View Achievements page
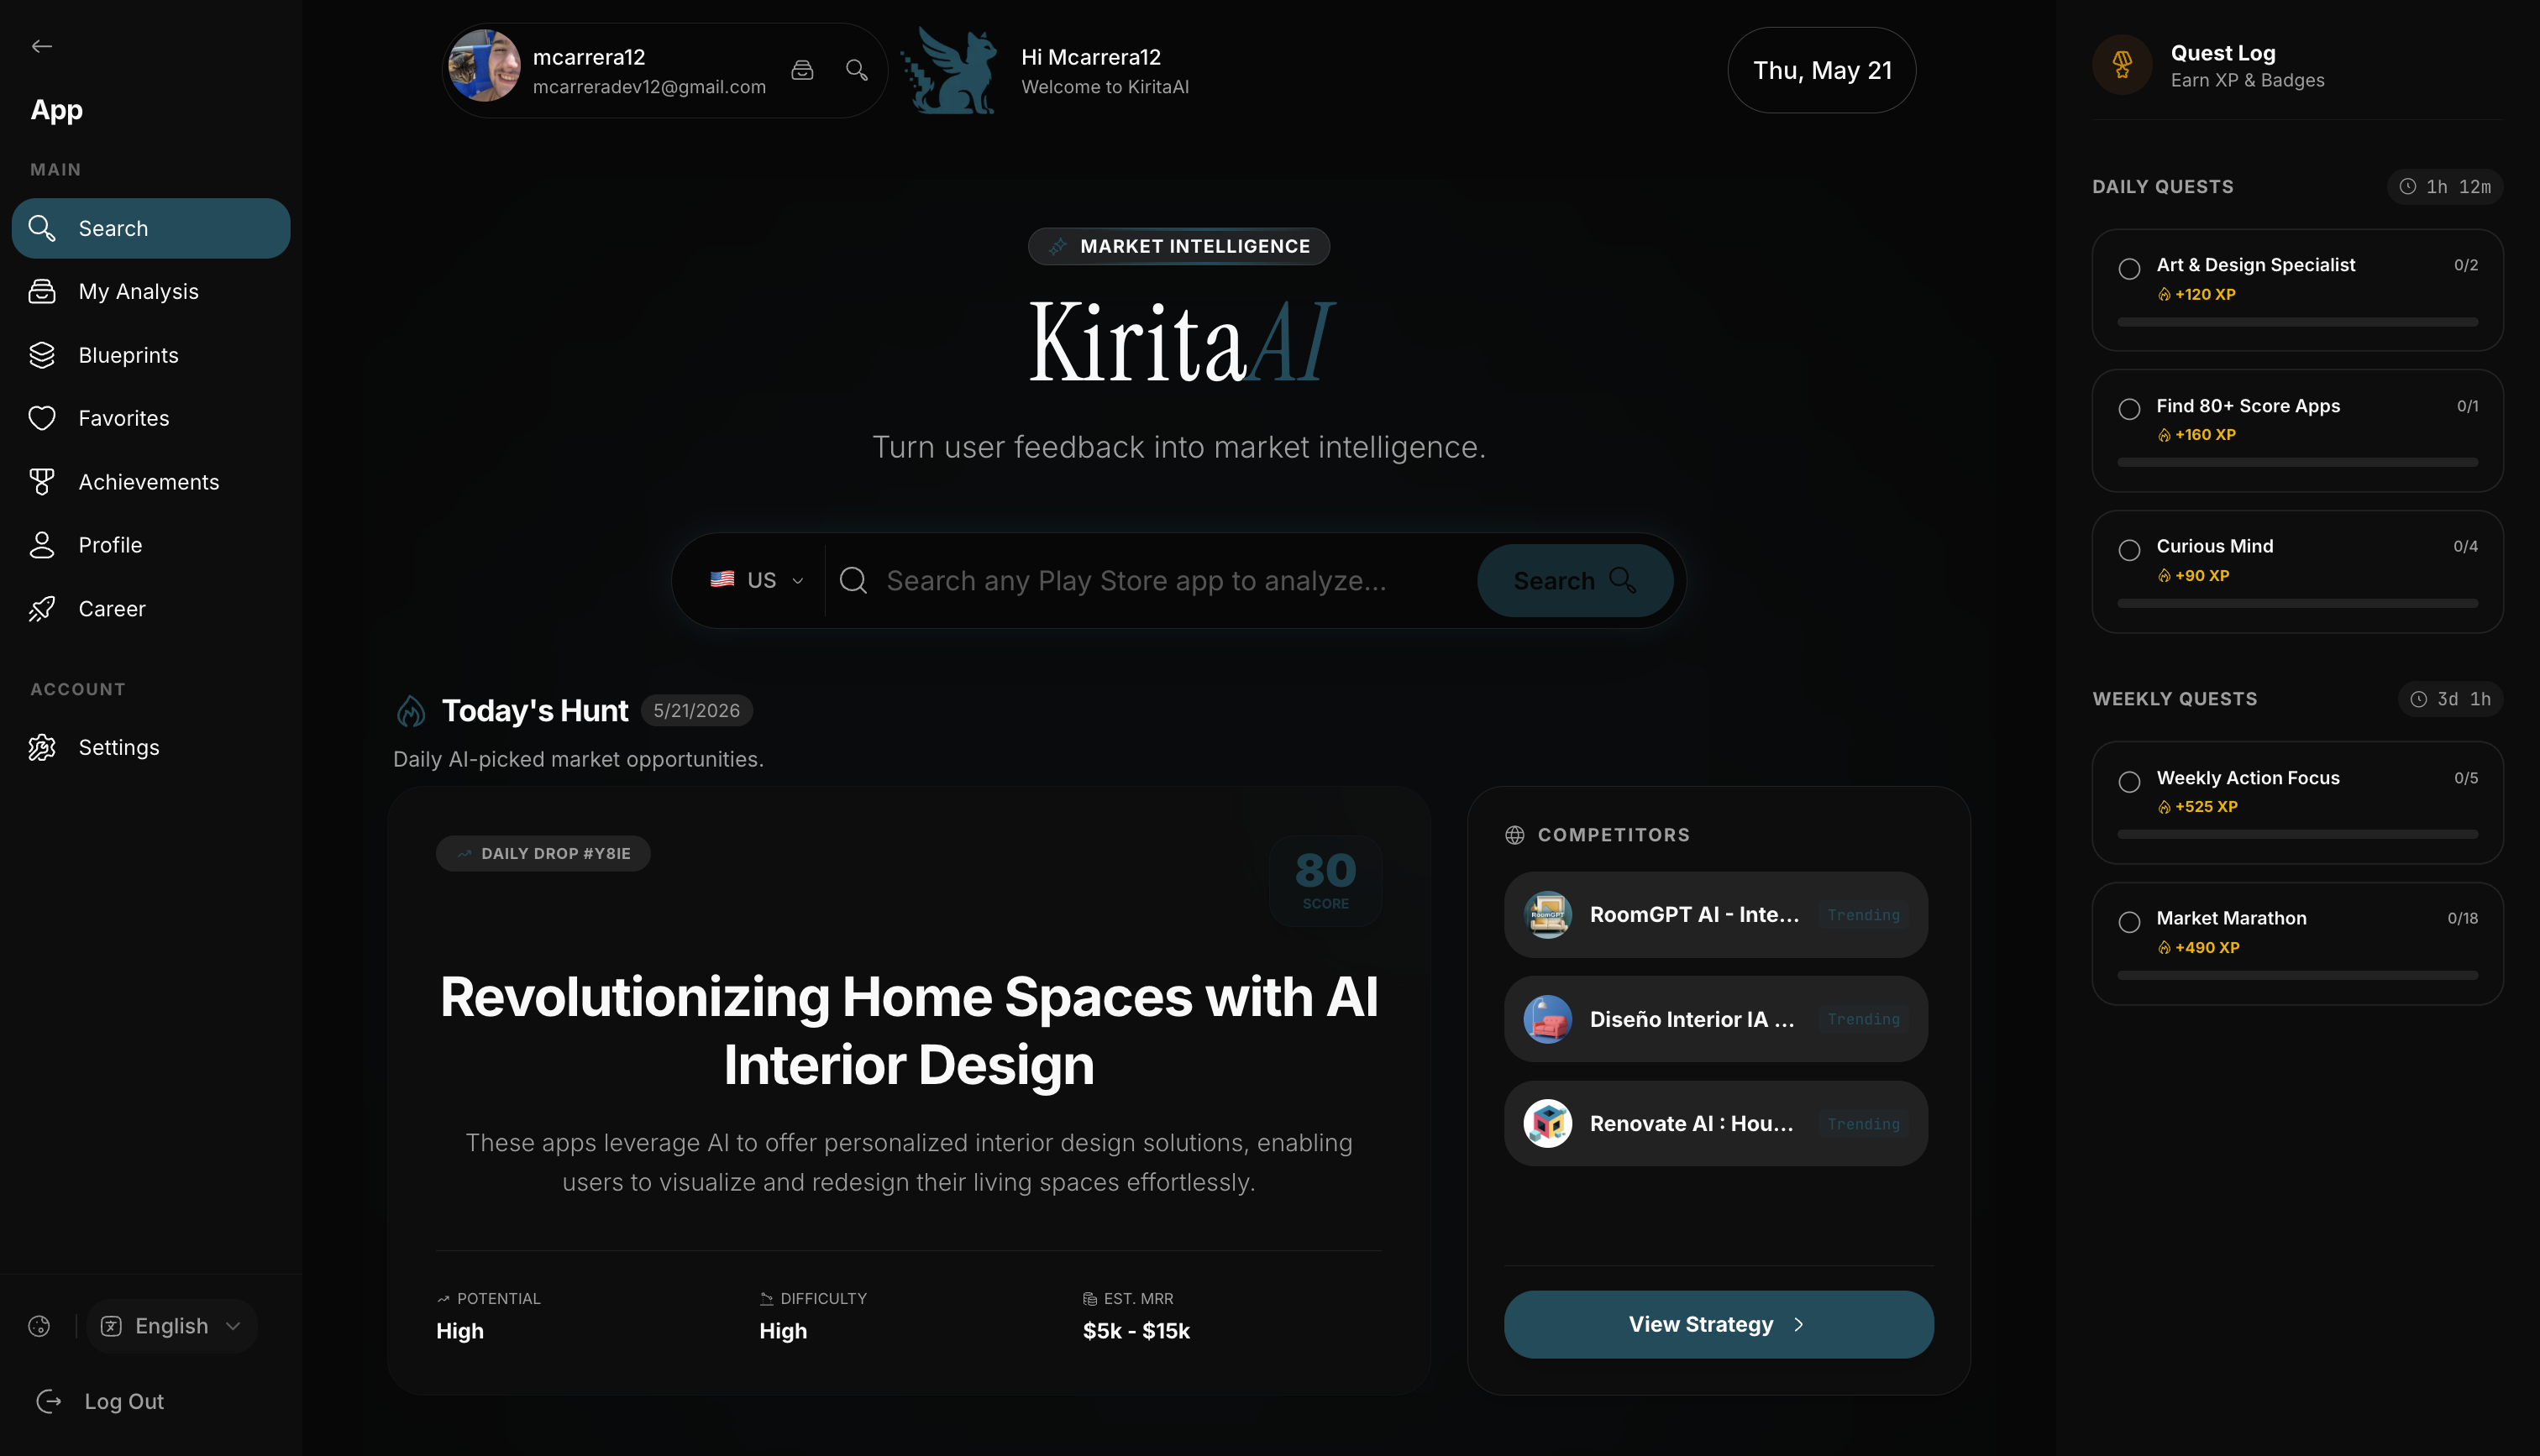2540x1456 pixels. coord(151,482)
